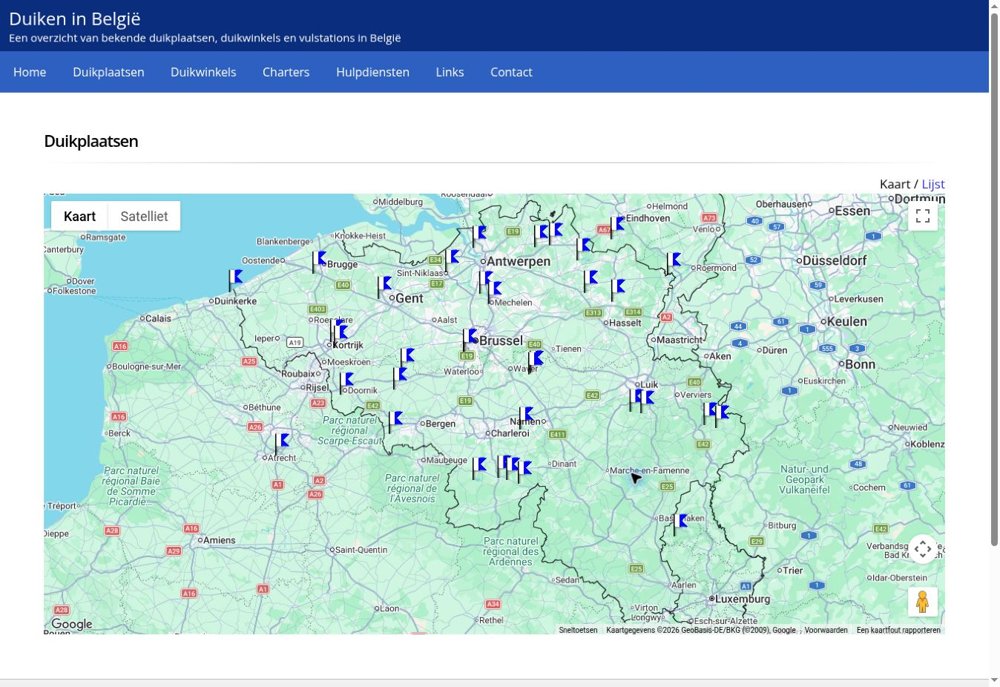Select the dive flag near Duinkerke coast
Viewport: 1000px width, 687px height.
click(x=235, y=280)
